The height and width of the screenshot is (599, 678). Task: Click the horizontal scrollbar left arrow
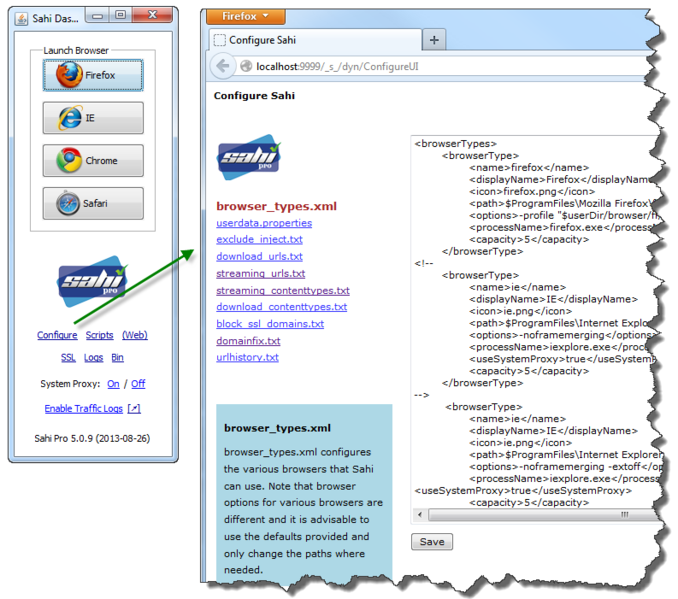pos(419,515)
